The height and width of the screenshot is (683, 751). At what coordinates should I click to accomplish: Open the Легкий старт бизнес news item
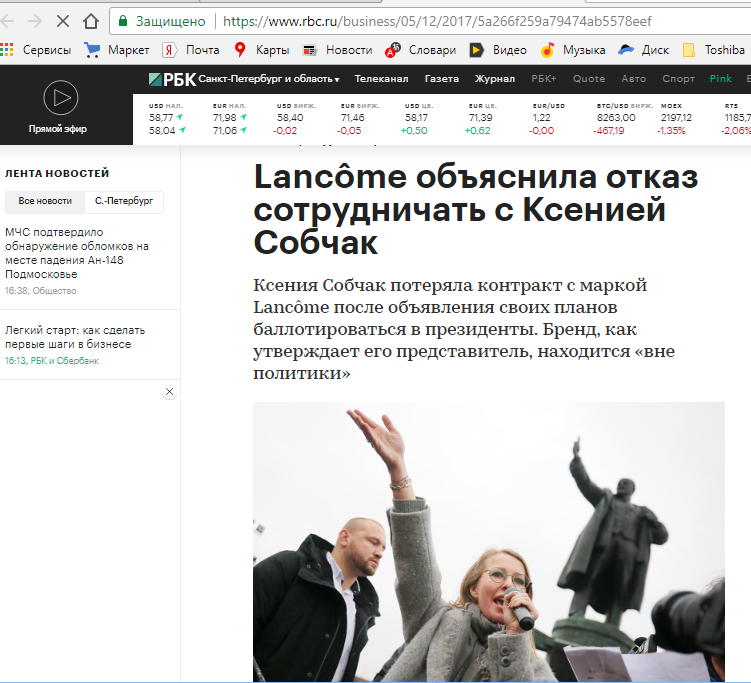pos(75,337)
